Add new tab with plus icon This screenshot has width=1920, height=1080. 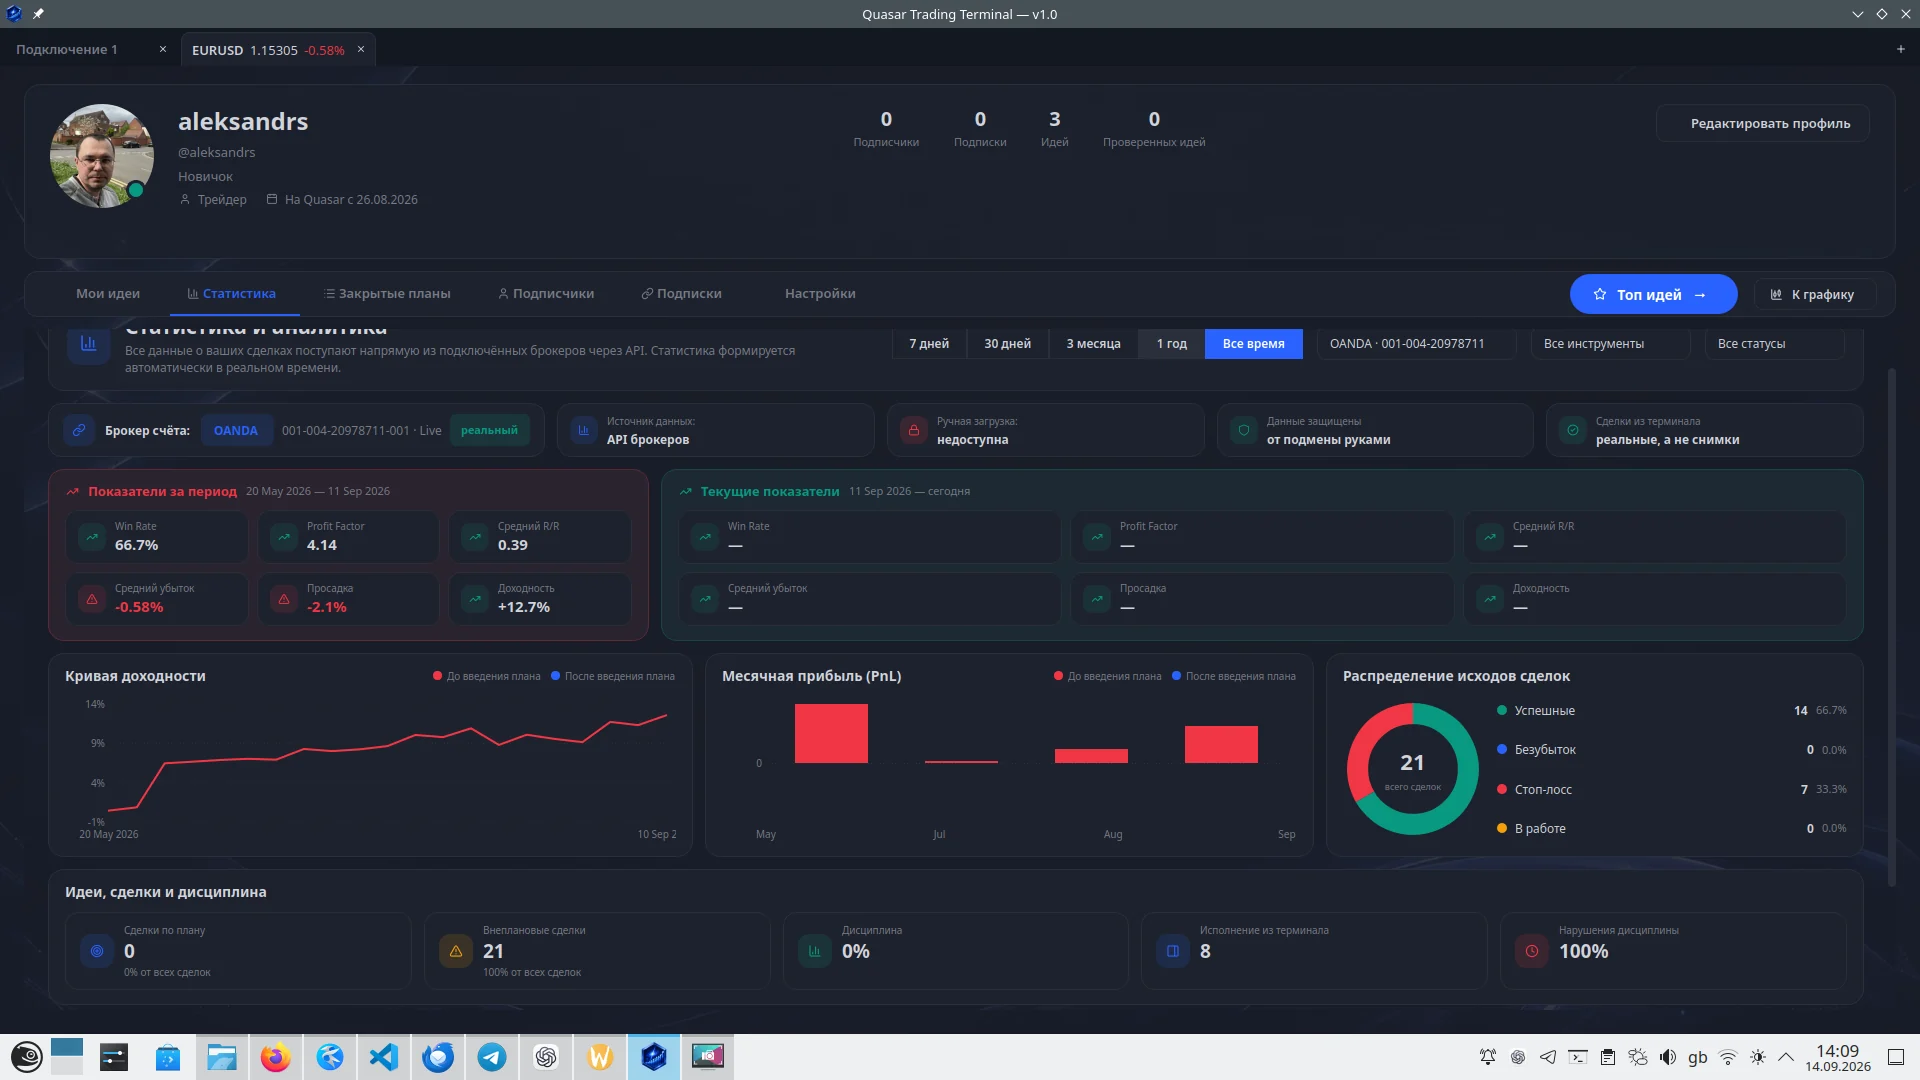click(x=1900, y=49)
